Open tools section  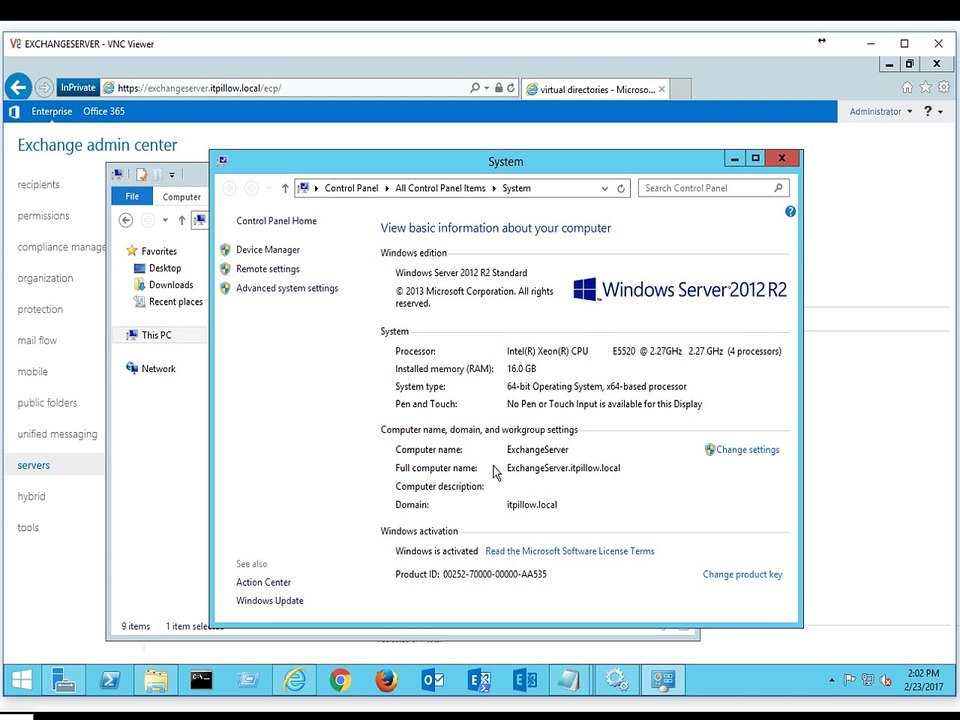click(28, 528)
